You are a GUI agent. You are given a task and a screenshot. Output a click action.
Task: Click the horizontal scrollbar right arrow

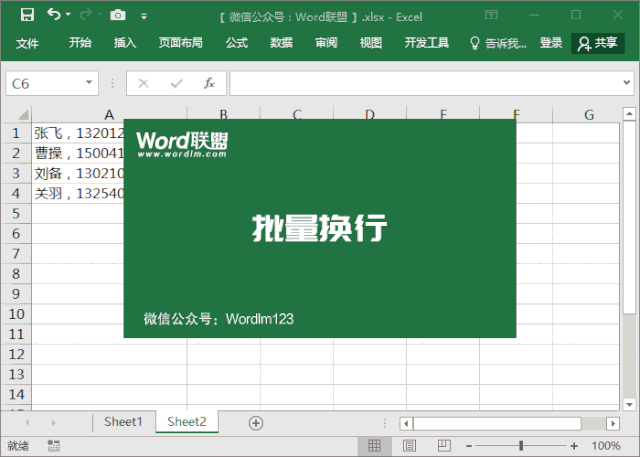click(x=613, y=424)
